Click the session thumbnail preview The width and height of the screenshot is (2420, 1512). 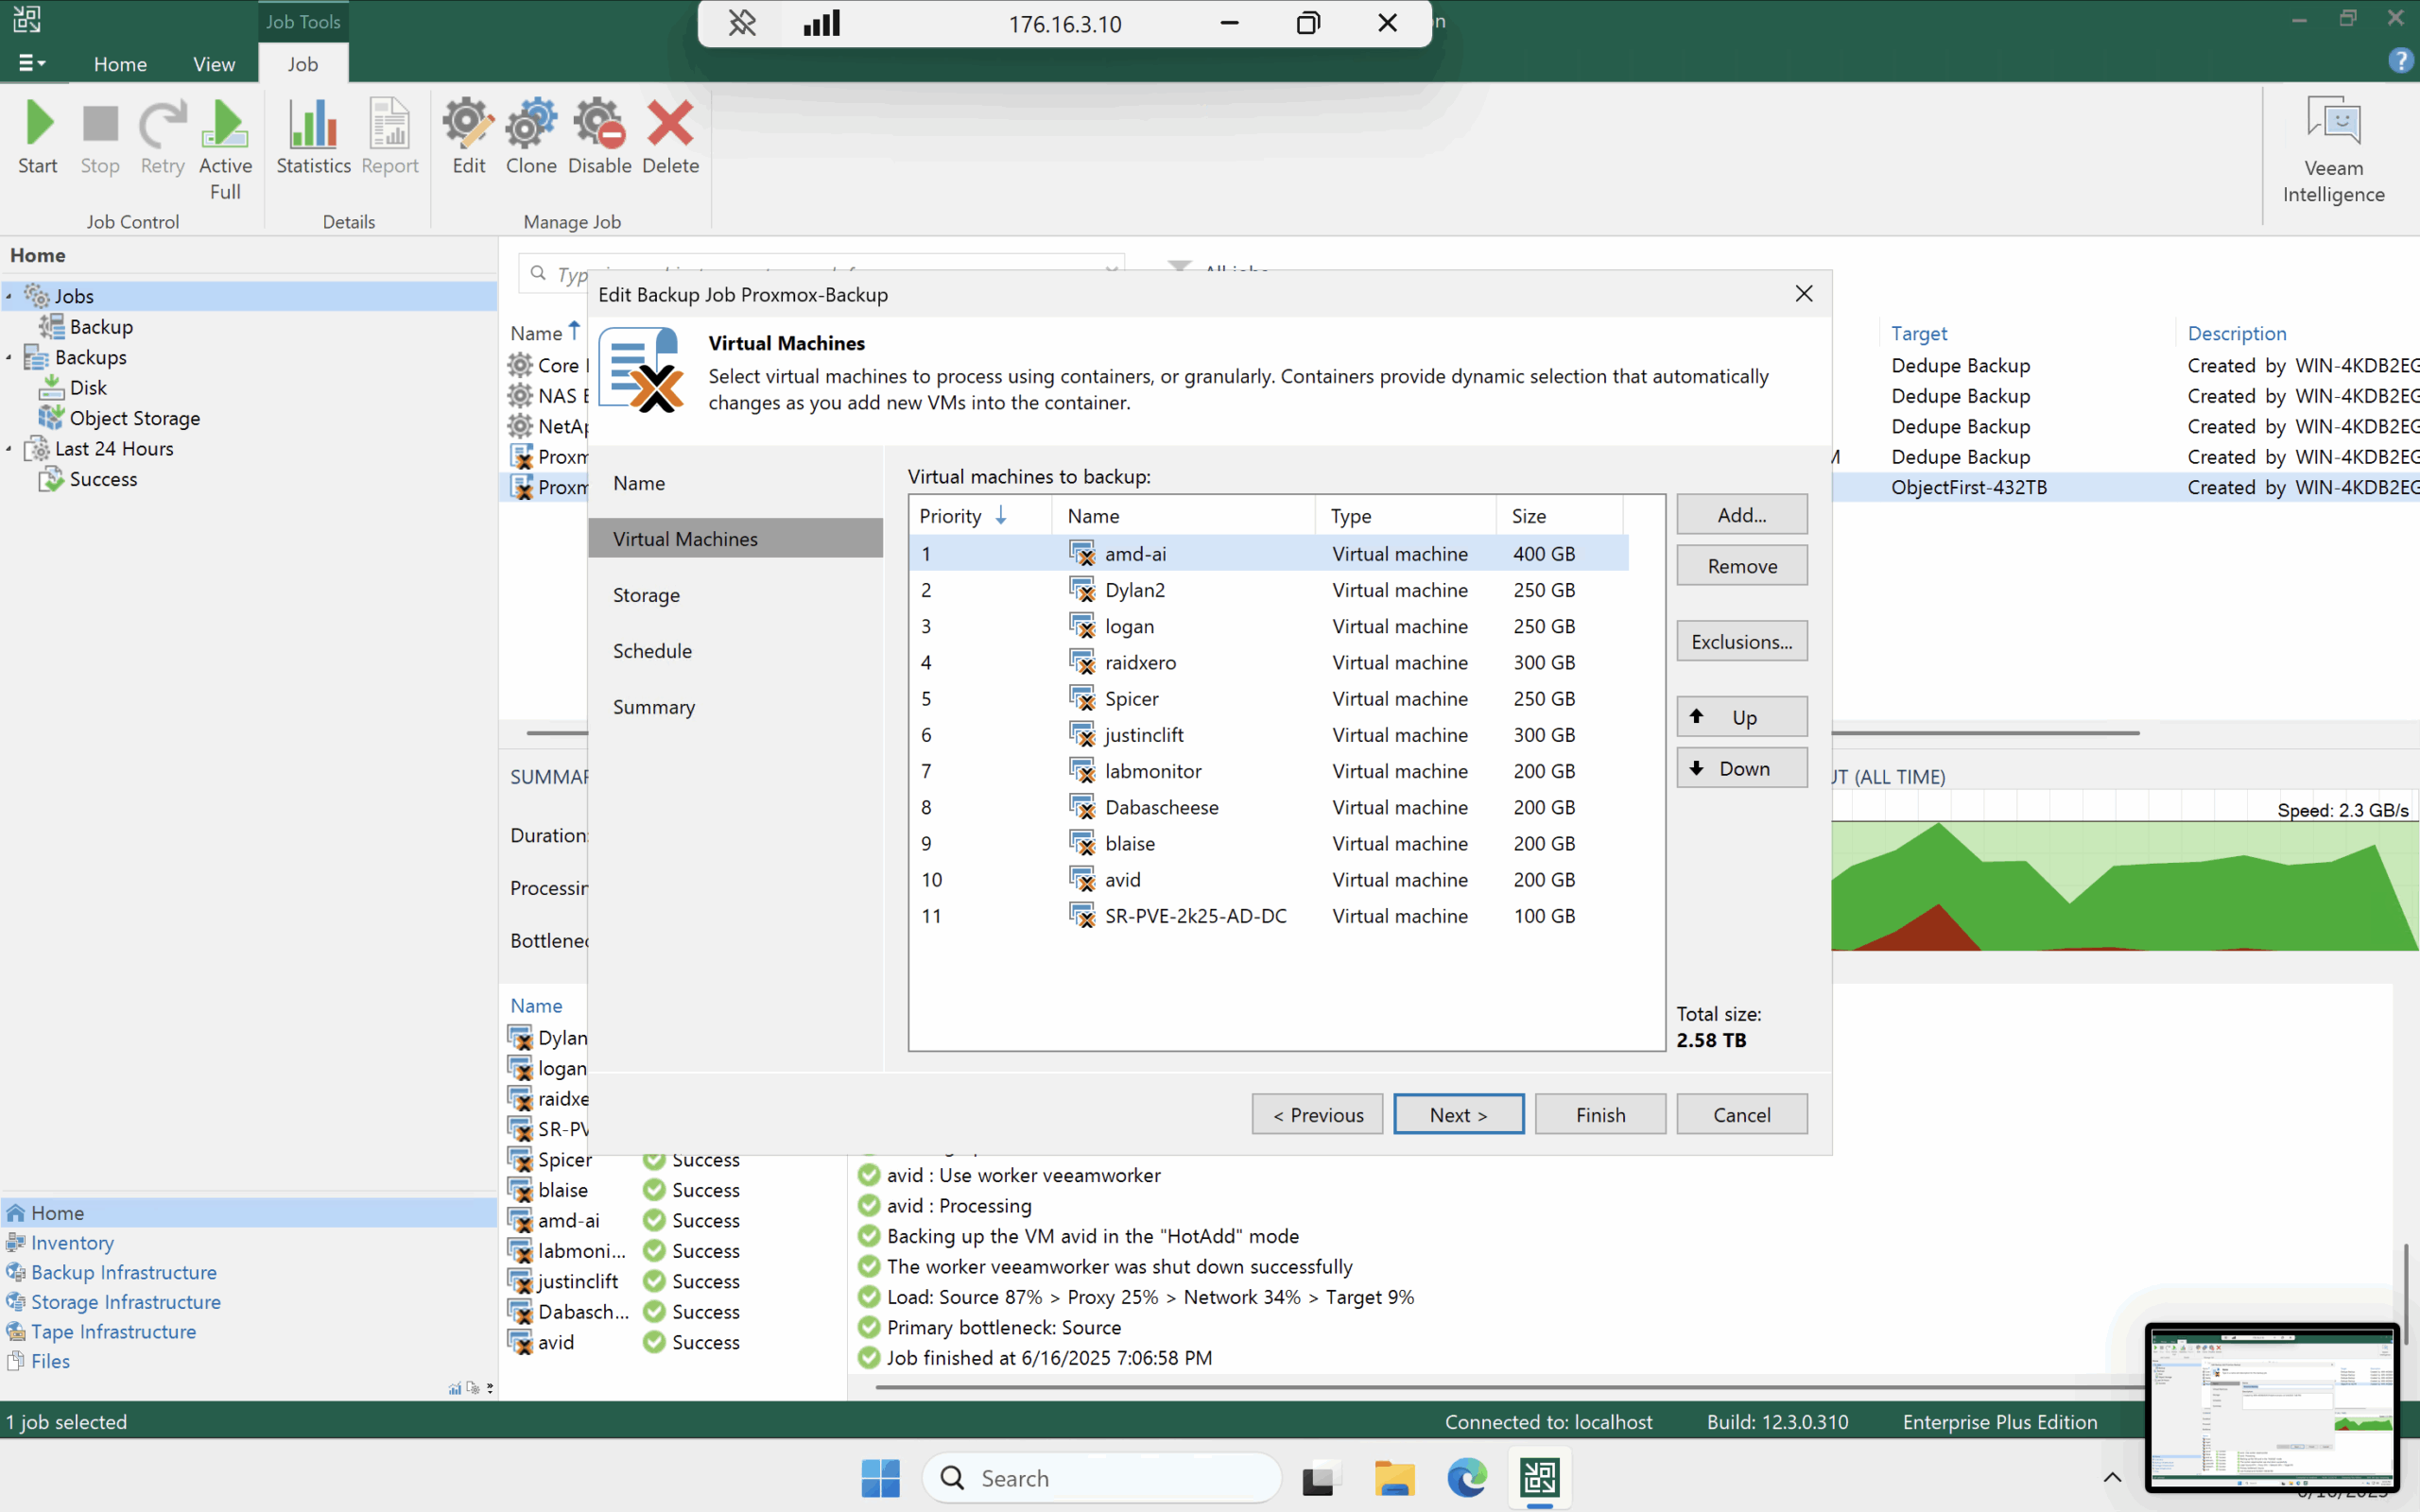click(2272, 1406)
